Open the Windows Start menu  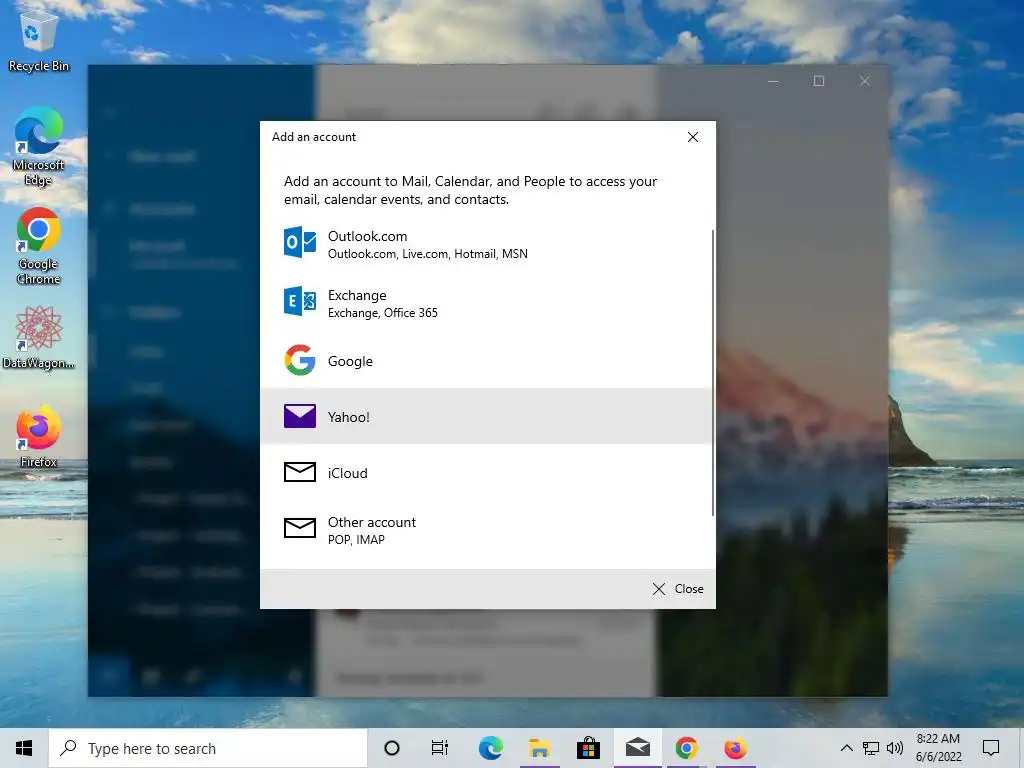pos(24,748)
